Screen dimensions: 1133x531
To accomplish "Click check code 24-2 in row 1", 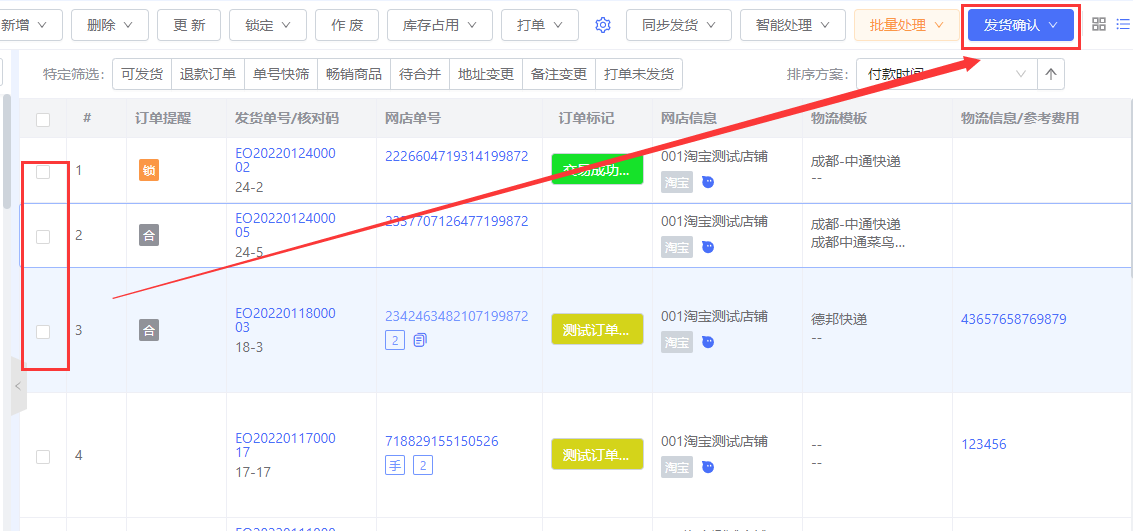I will click(x=249, y=188).
